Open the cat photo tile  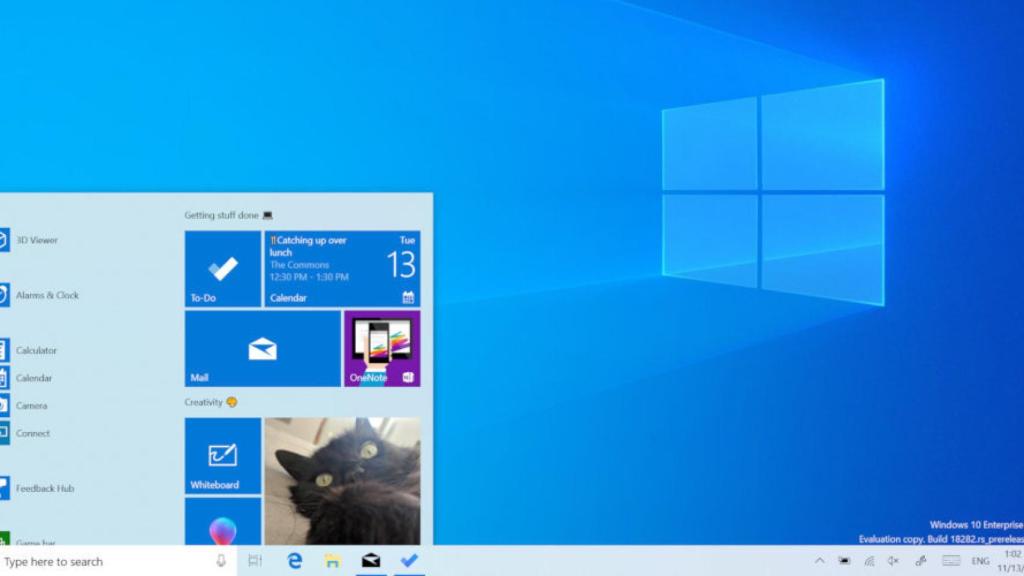tap(345, 480)
